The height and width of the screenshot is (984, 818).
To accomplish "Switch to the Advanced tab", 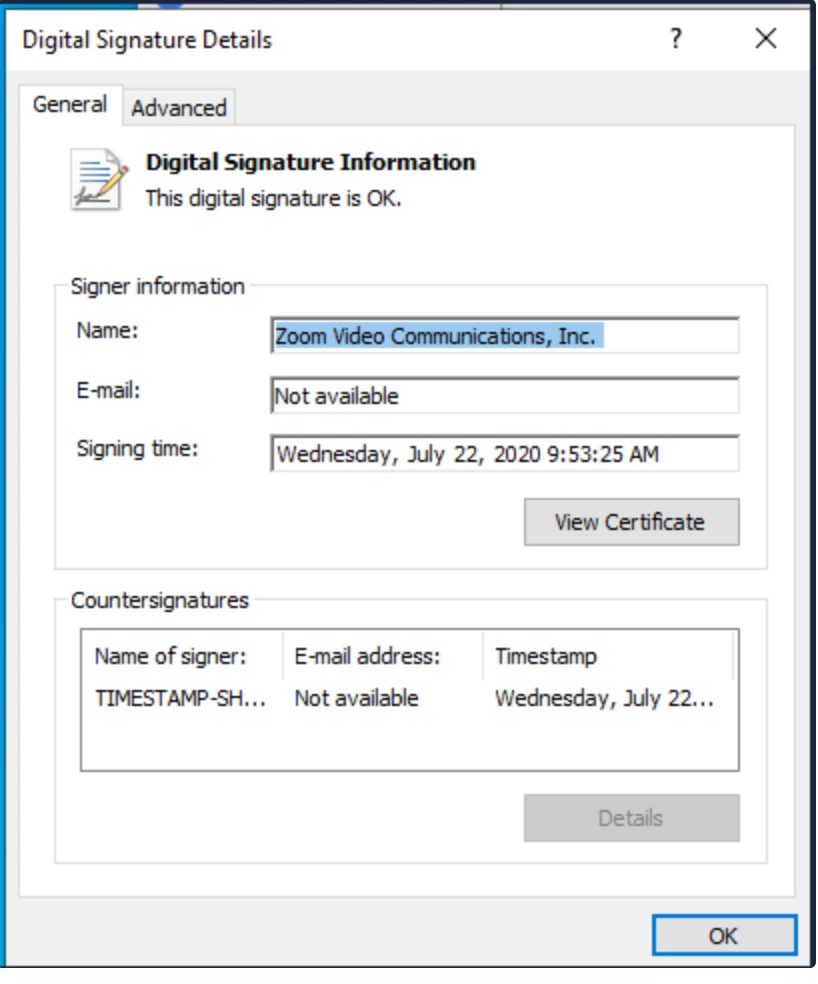I will point(179,107).
